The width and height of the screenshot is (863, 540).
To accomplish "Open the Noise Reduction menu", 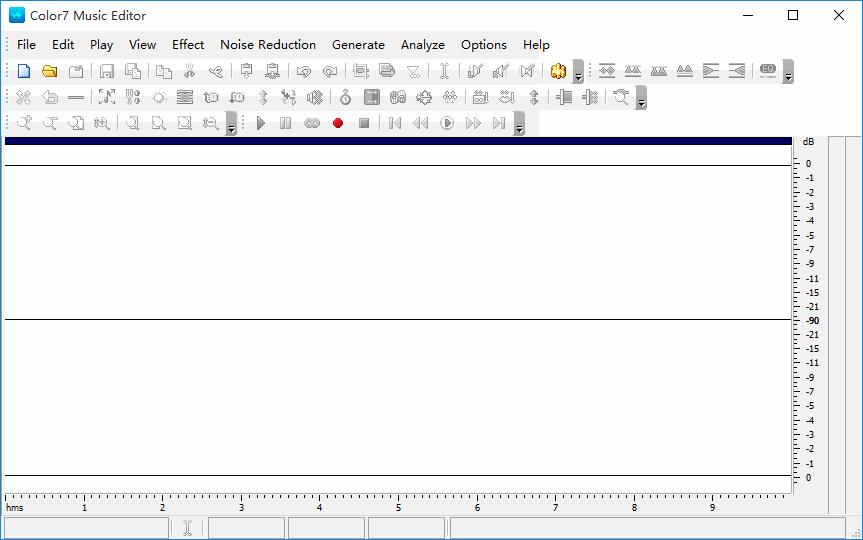I will coord(268,45).
